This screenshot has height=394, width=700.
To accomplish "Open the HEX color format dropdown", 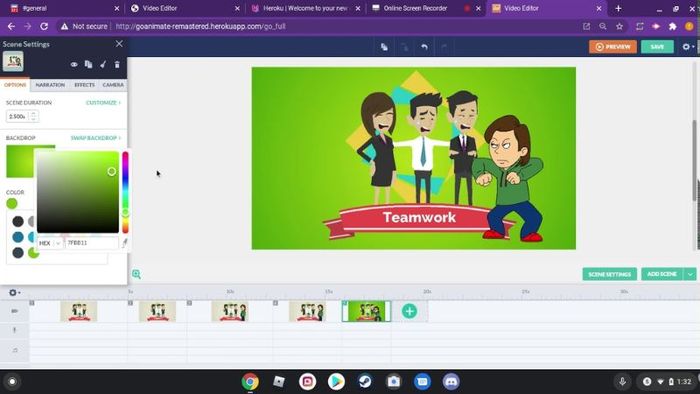I will tap(50, 243).
